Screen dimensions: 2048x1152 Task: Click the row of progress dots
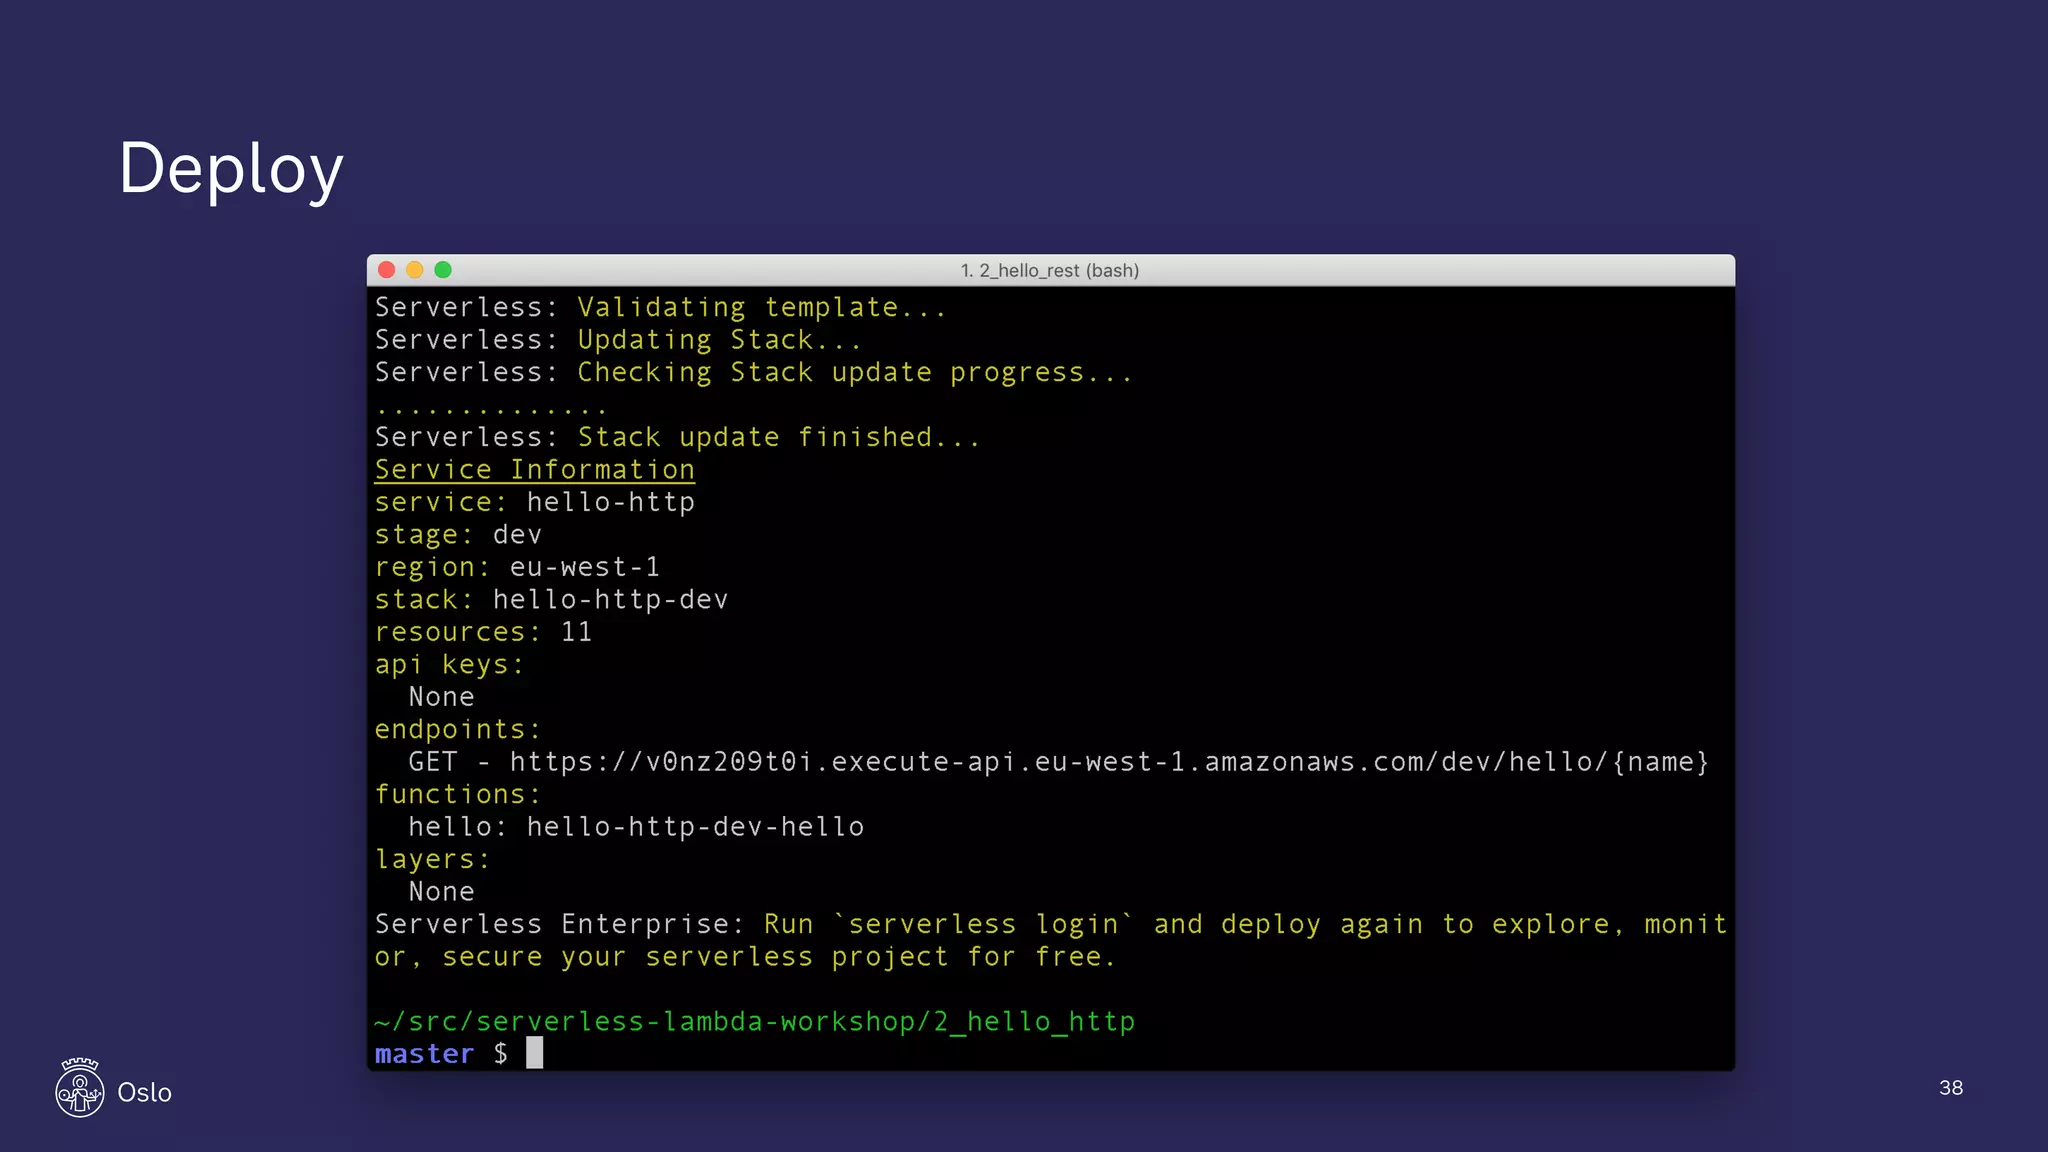pyautogui.click(x=491, y=410)
